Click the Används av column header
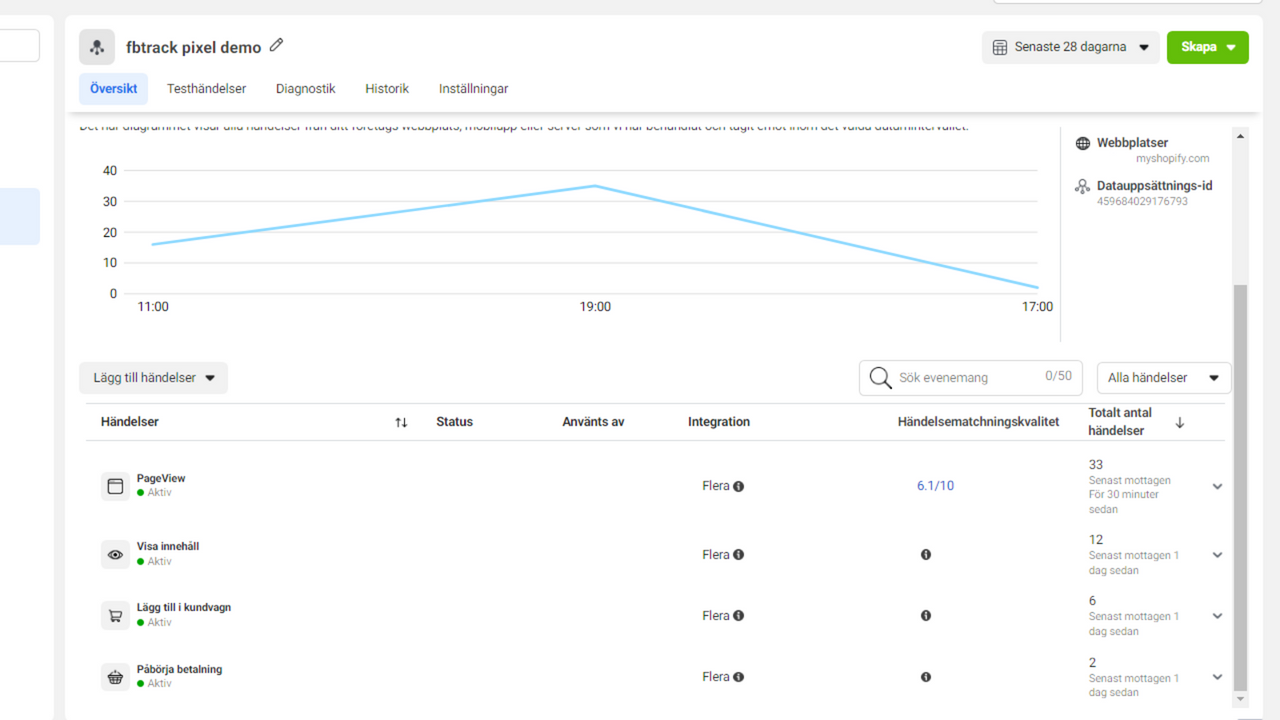The image size is (1280, 720). tap(593, 422)
